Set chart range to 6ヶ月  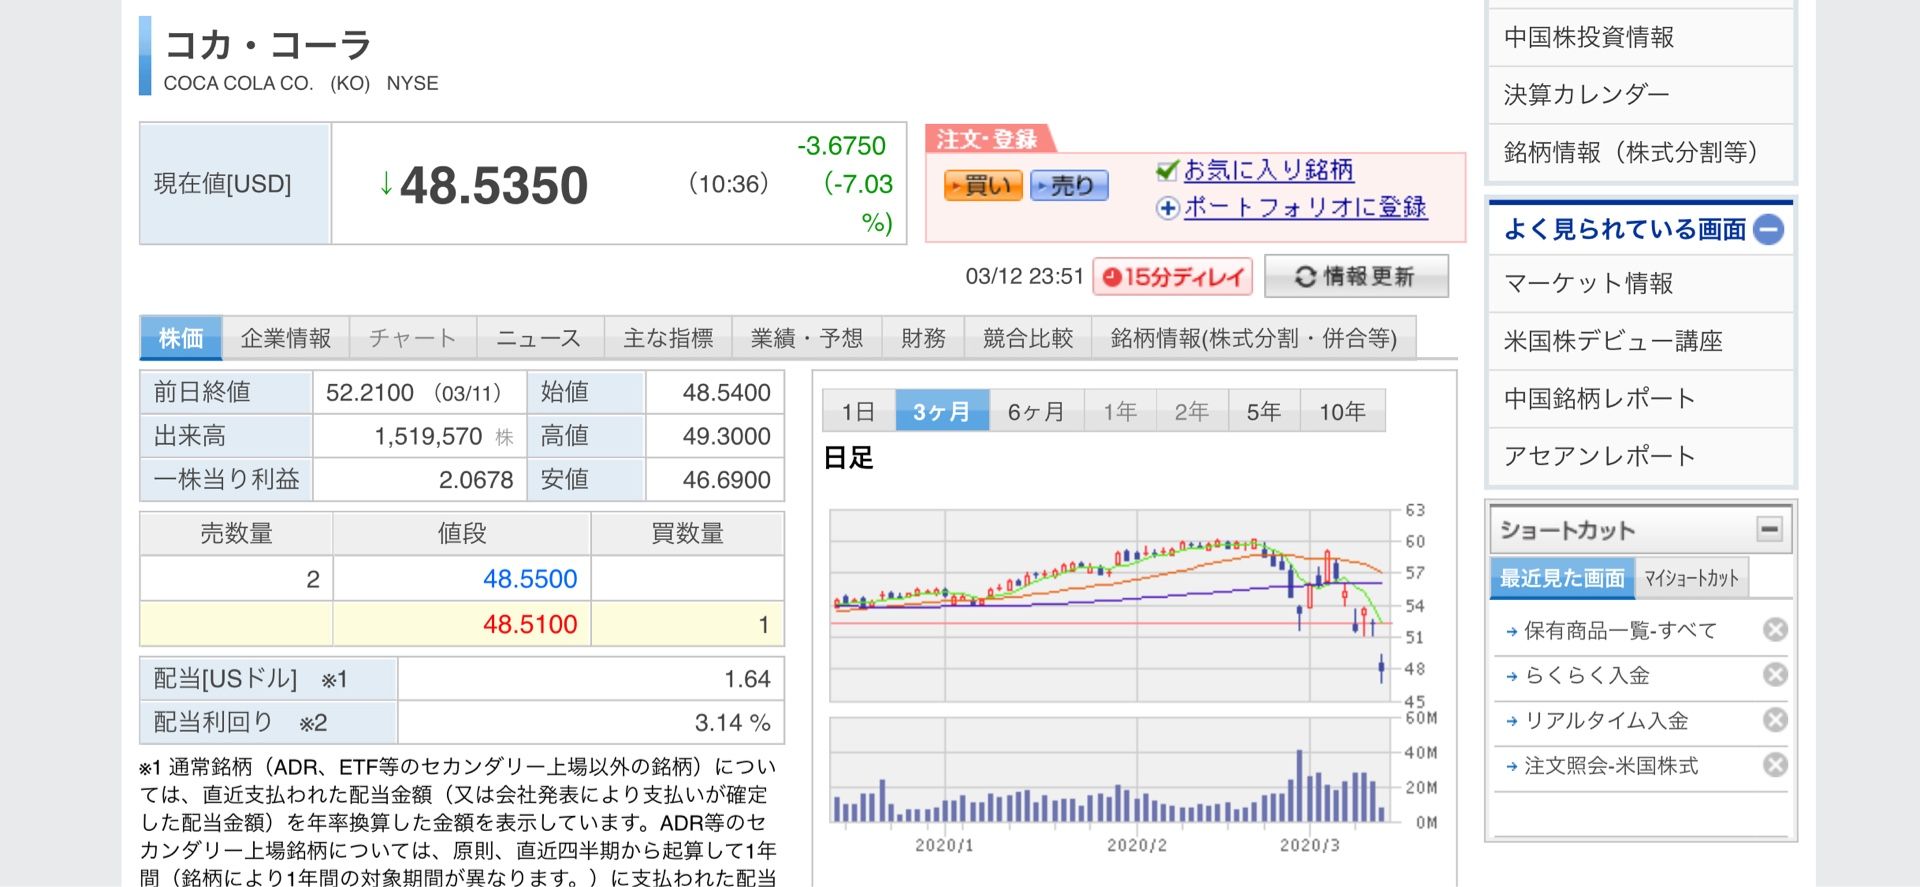point(1036,411)
